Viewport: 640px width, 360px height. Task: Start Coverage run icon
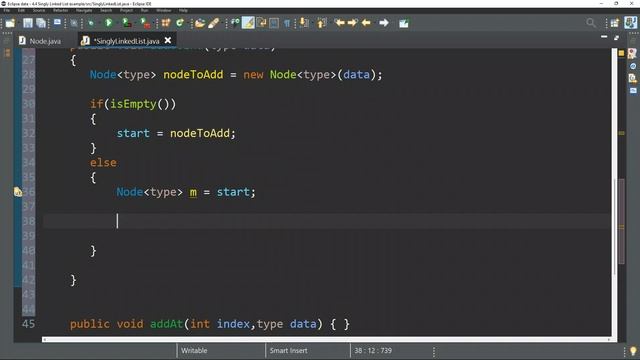[127, 23]
